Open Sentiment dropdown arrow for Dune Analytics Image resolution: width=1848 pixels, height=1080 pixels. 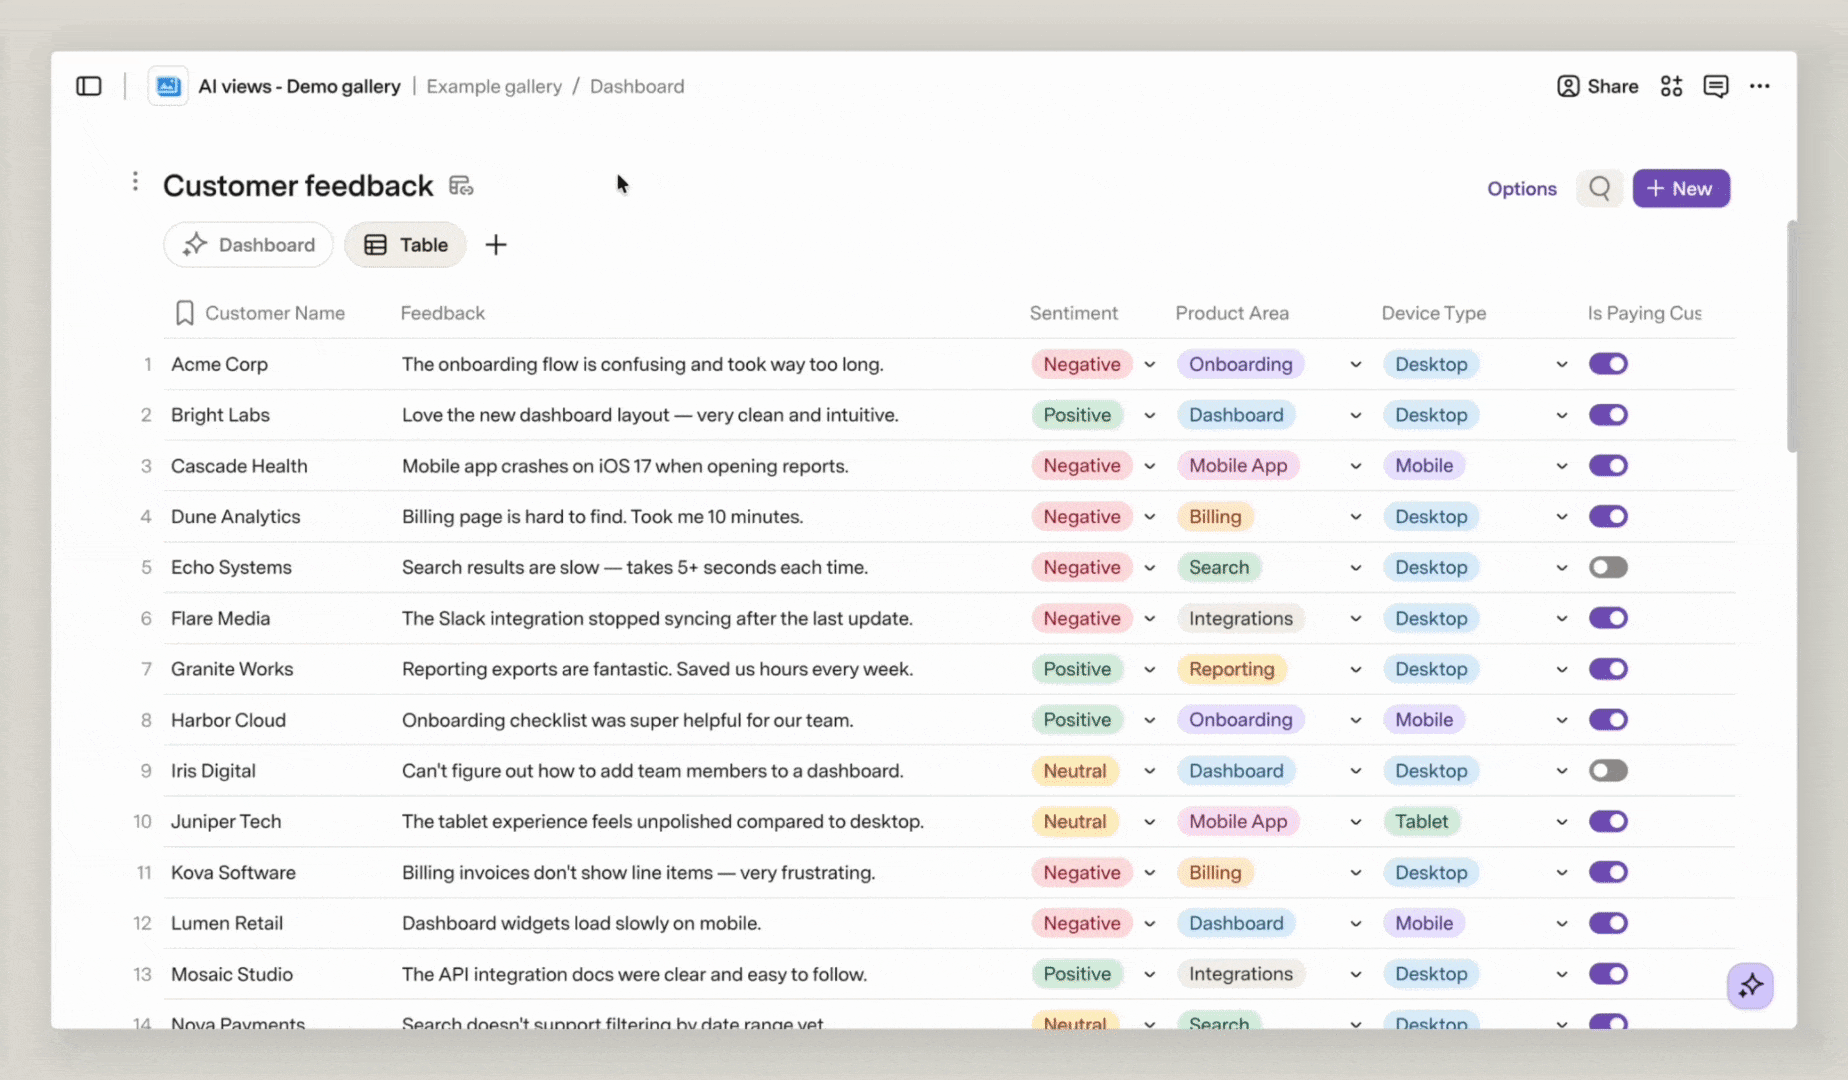(1150, 517)
